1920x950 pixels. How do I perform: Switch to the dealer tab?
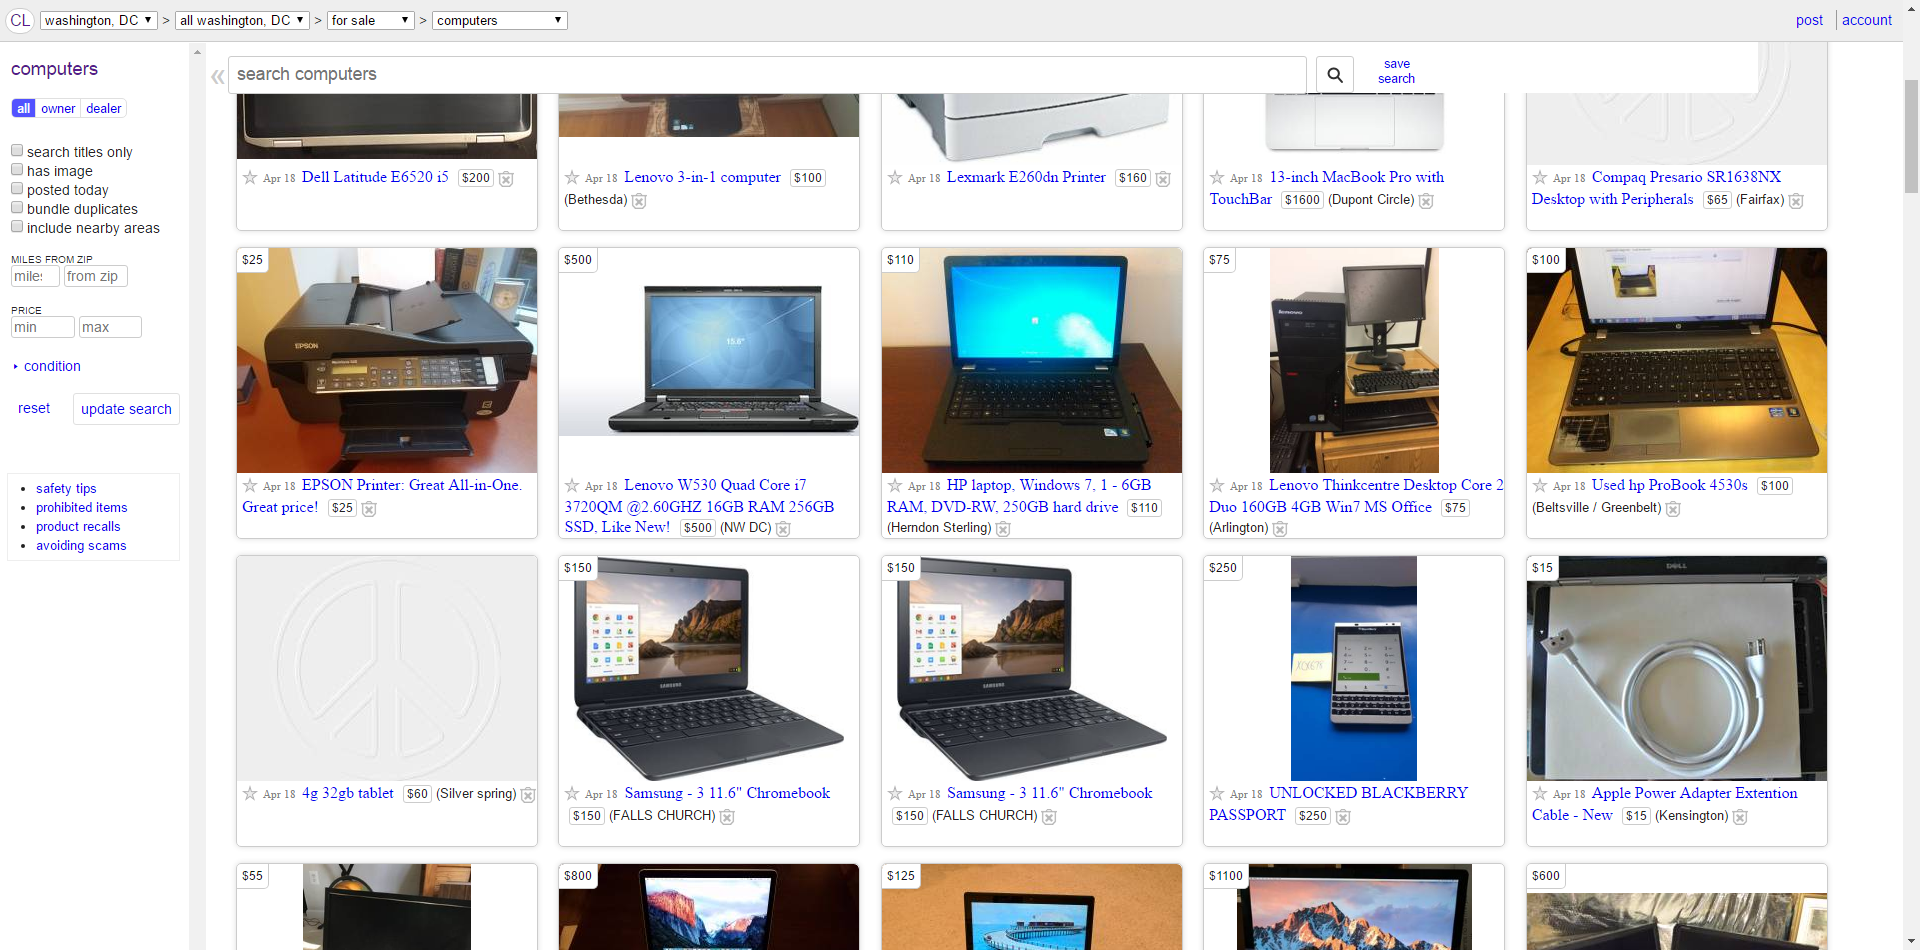point(103,108)
